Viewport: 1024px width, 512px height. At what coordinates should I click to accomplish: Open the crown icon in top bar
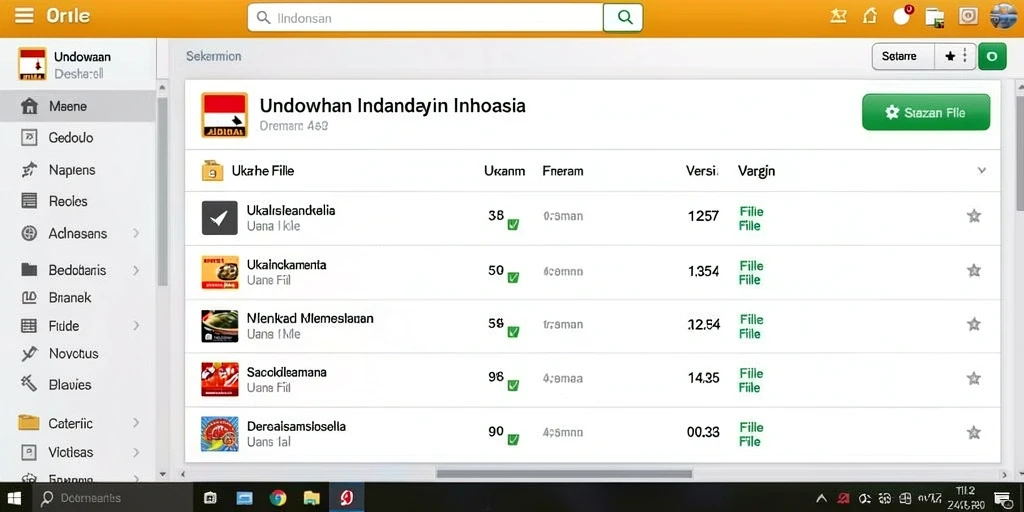(x=838, y=16)
